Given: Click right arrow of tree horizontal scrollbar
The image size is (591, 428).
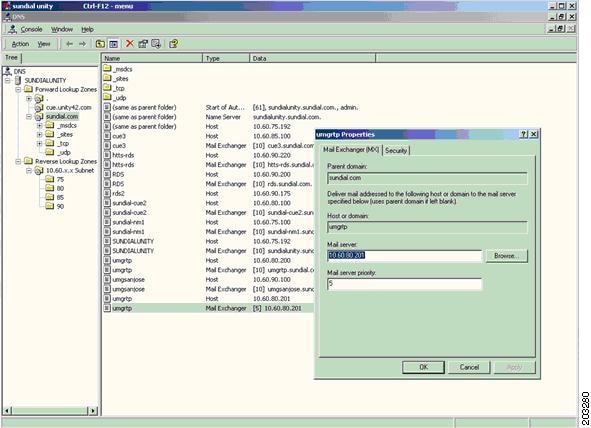Looking at the screenshot, I should [93, 411].
